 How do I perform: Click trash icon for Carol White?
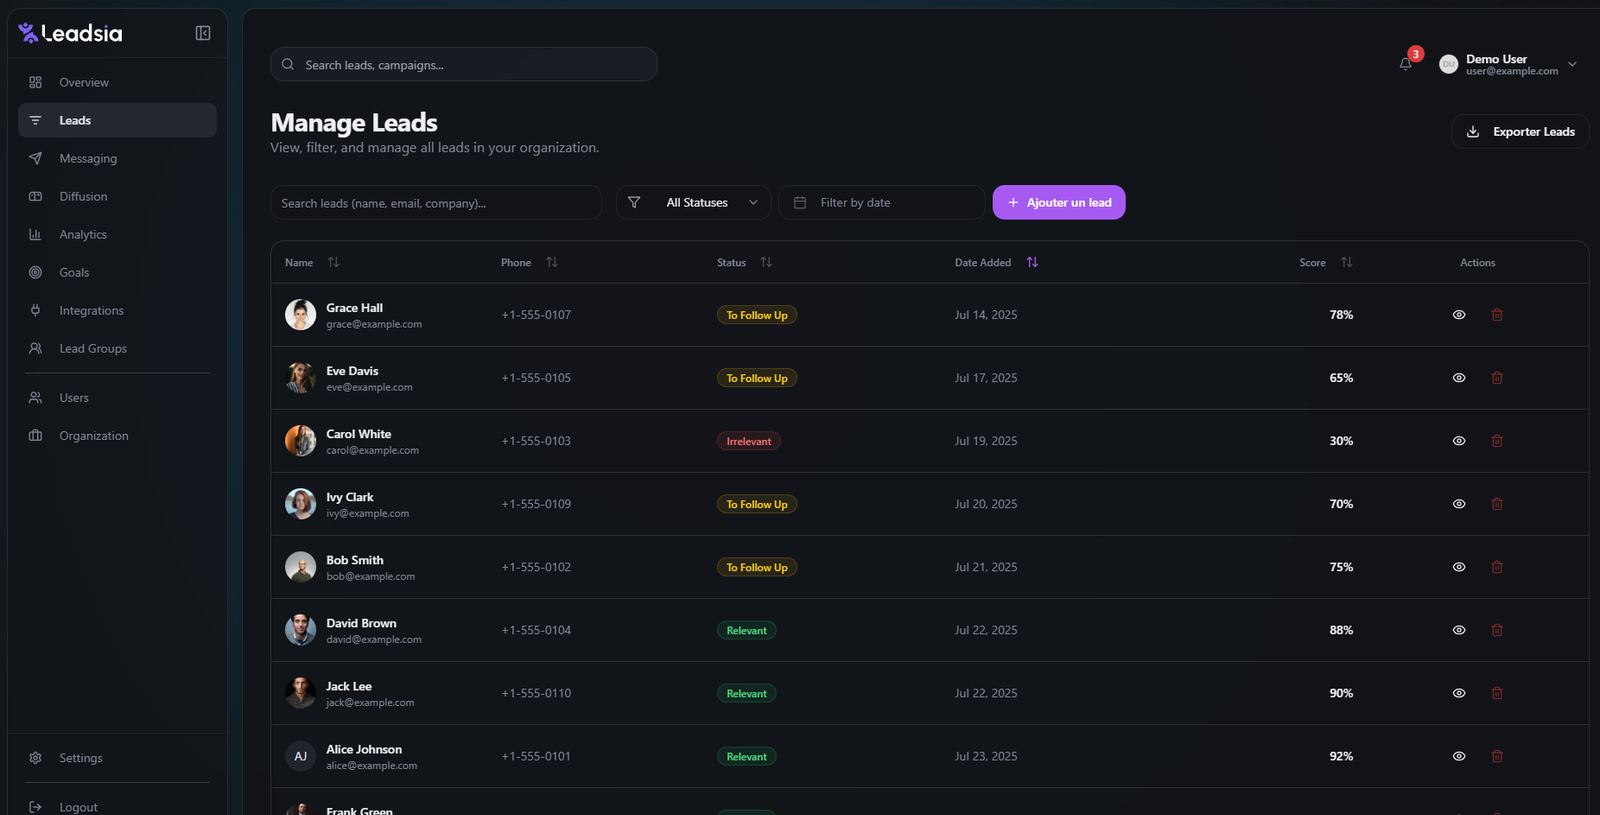pyautogui.click(x=1497, y=441)
